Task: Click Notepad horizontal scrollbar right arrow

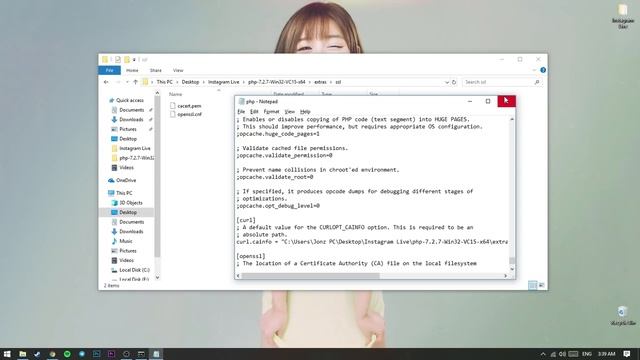Action: [x=506, y=276]
